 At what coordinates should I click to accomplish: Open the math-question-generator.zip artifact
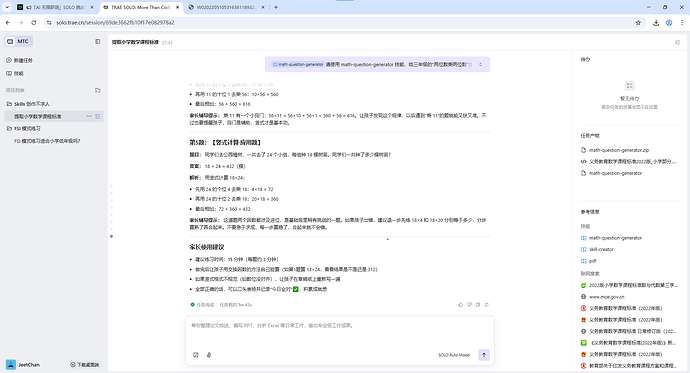coord(619,150)
